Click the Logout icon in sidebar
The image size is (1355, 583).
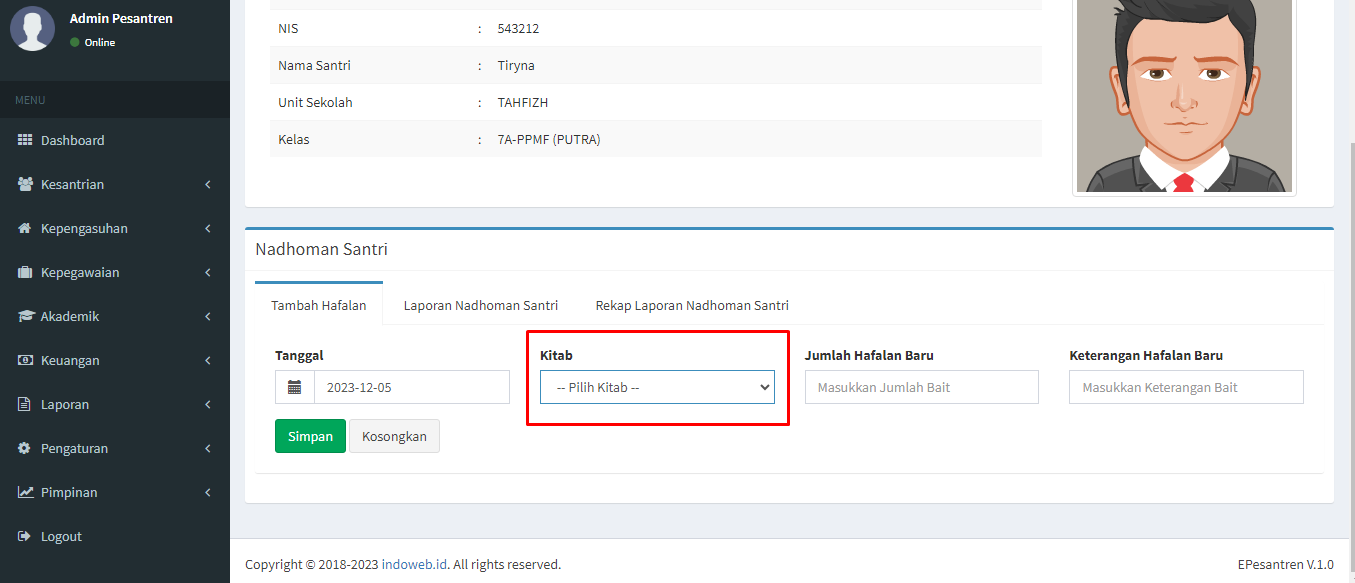coord(25,537)
